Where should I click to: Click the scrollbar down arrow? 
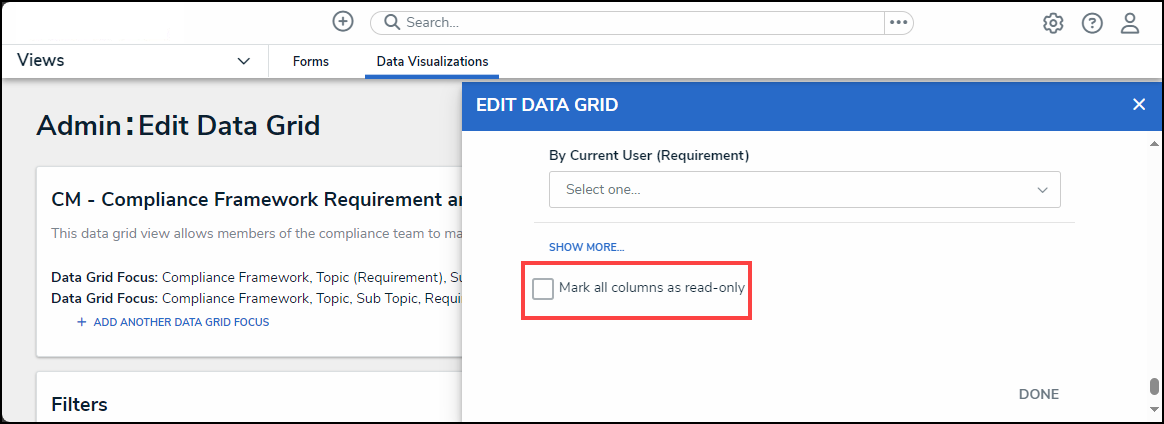(x=1154, y=409)
